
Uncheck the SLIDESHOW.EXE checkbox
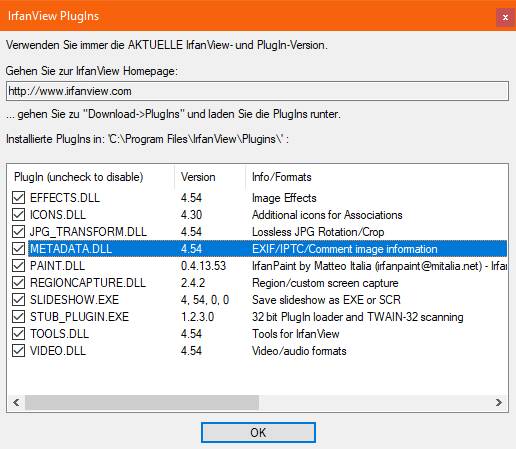pos(18,300)
